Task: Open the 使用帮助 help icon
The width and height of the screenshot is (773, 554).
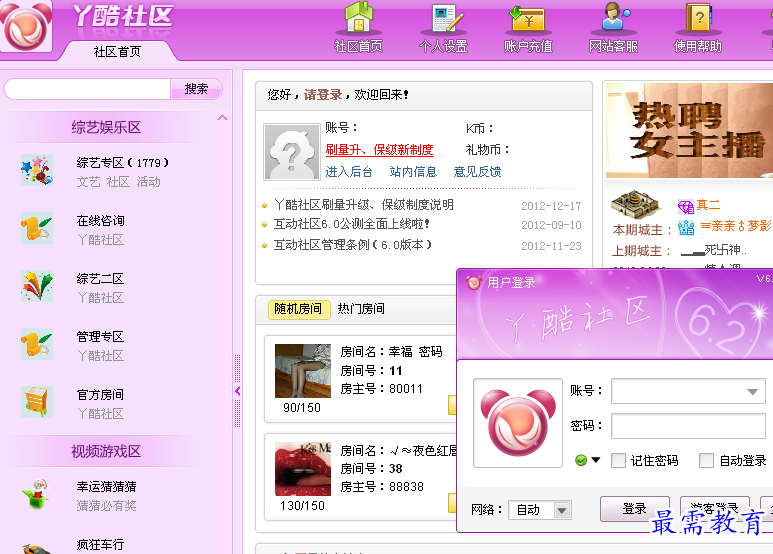Action: click(x=698, y=18)
